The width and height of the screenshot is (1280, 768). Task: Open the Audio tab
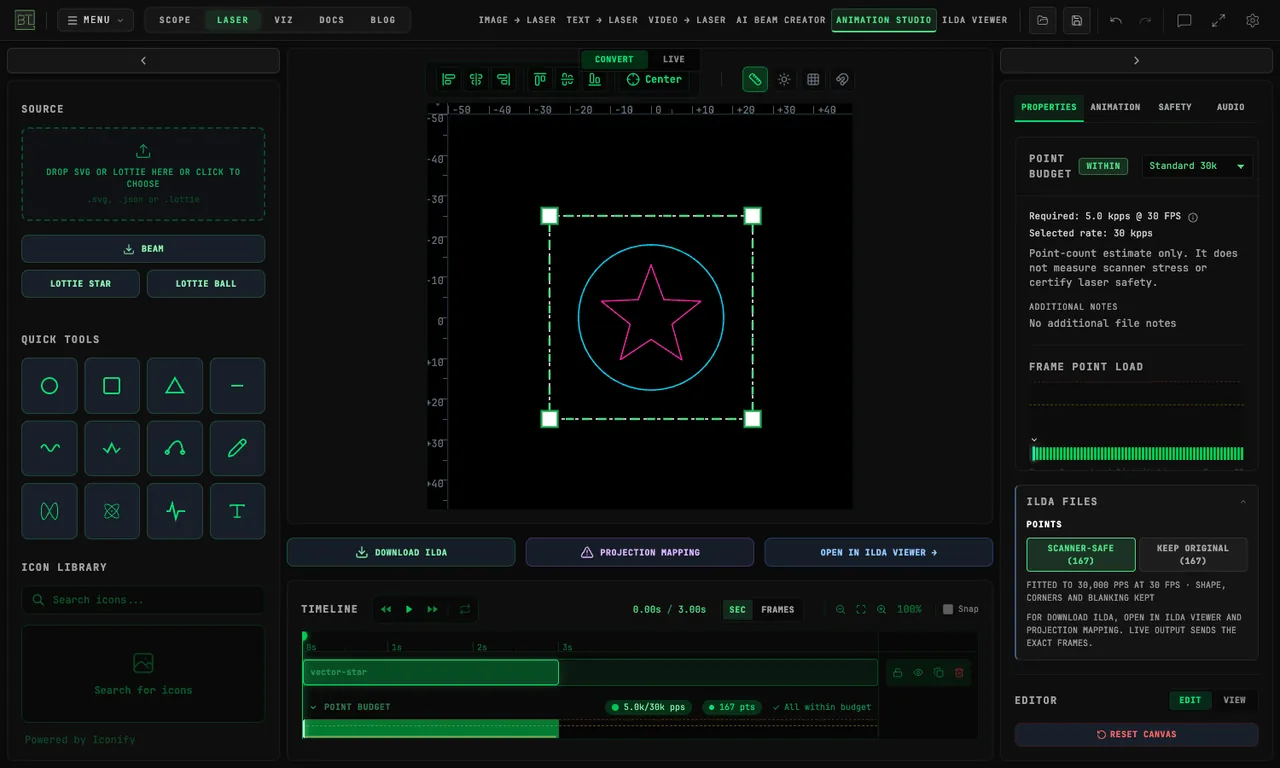(x=1230, y=107)
